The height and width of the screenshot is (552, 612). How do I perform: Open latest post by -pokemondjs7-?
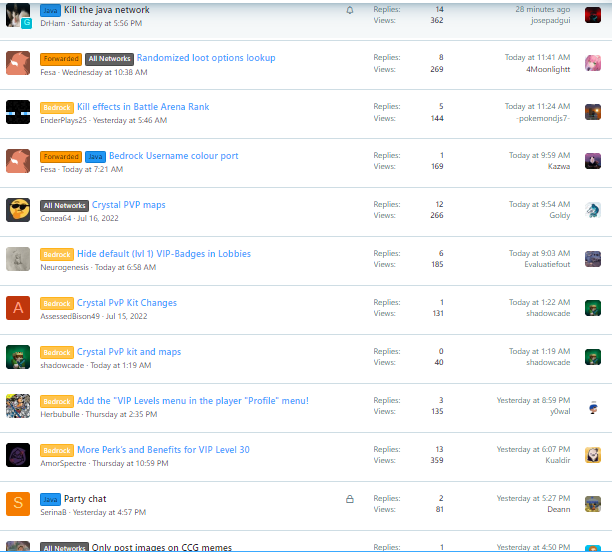pos(537,106)
